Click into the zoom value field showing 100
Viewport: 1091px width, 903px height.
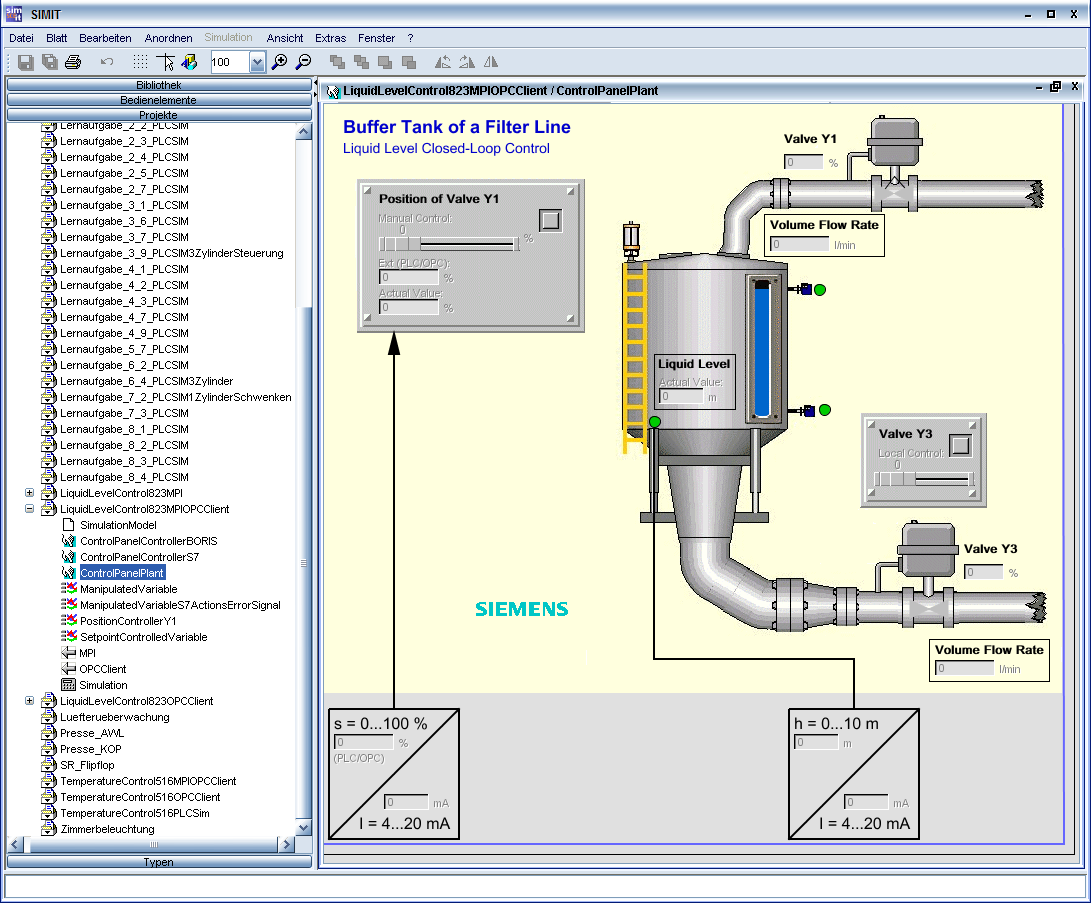[230, 63]
